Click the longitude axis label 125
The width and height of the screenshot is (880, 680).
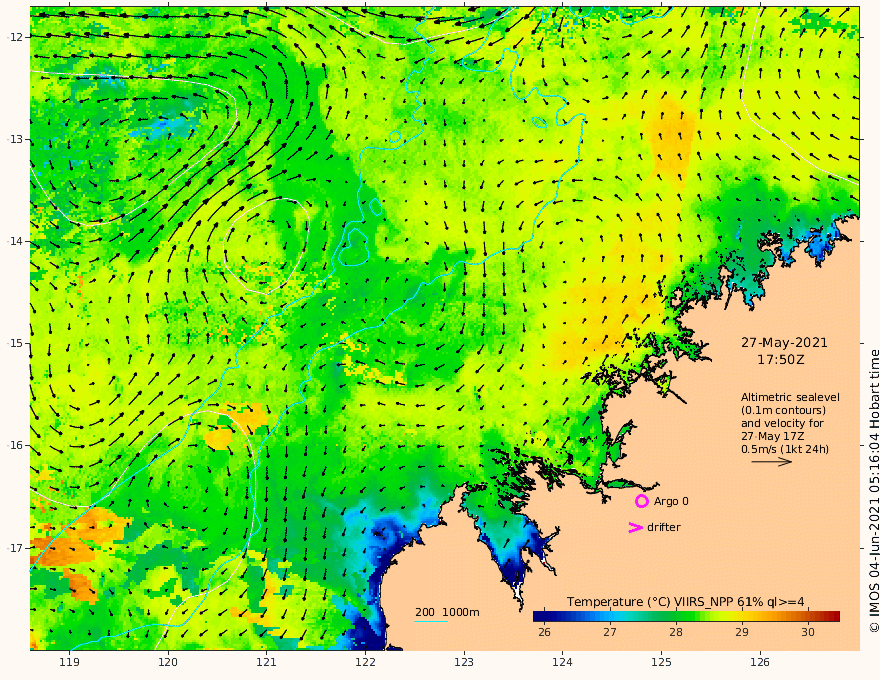tap(661, 662)
